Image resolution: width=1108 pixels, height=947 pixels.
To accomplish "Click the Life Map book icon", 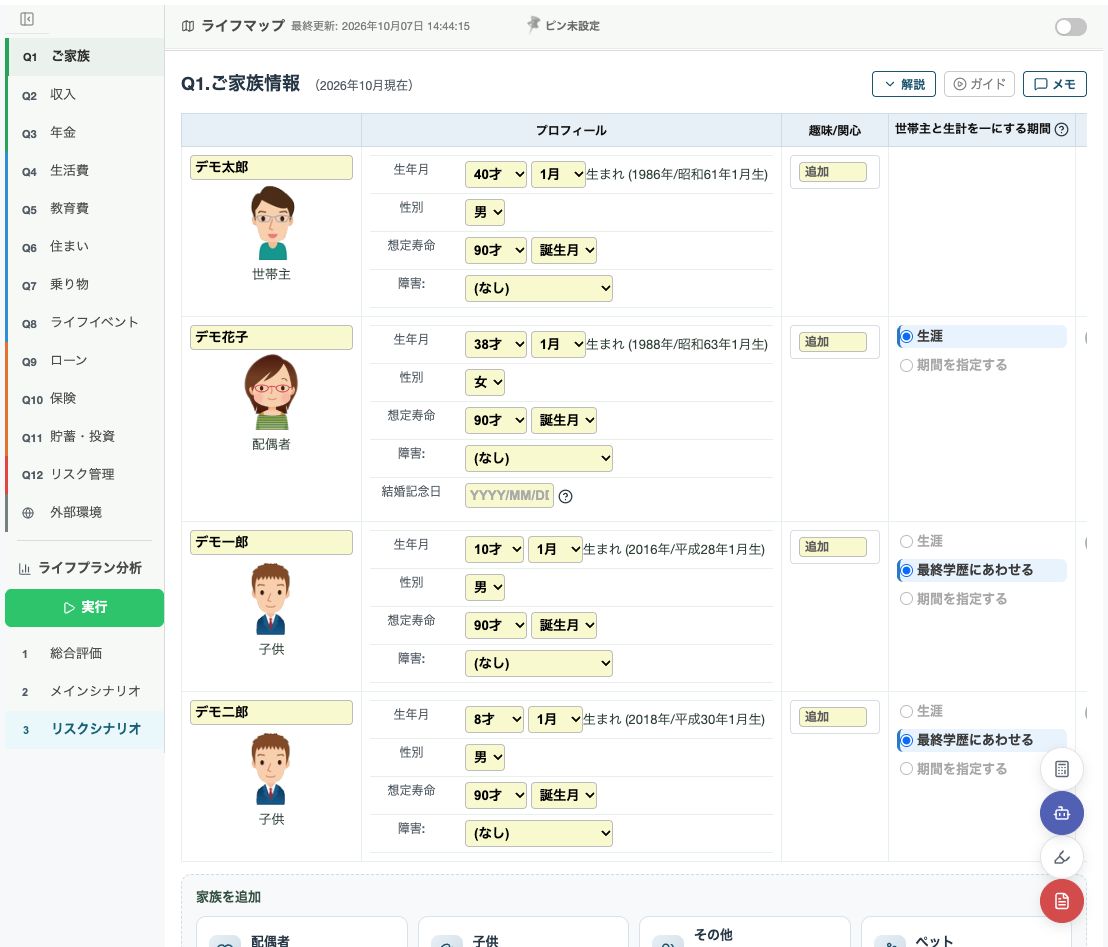I will 188,26.
